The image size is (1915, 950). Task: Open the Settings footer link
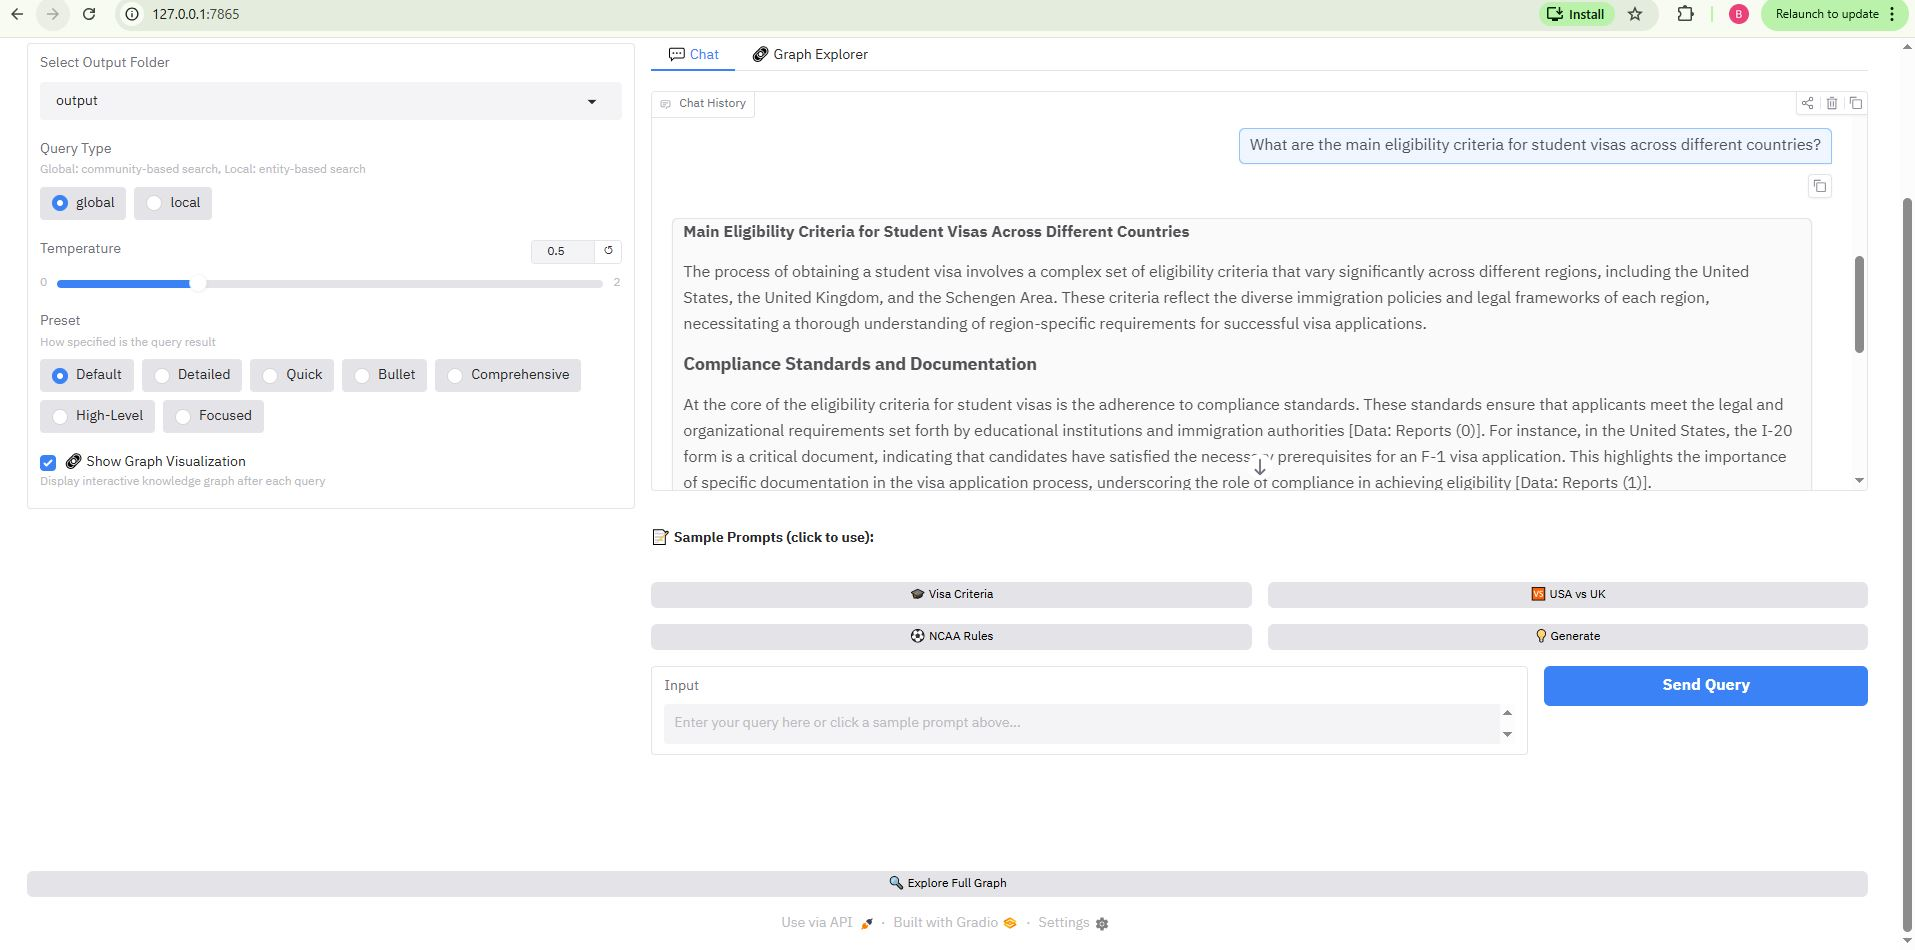(1073, 922)
